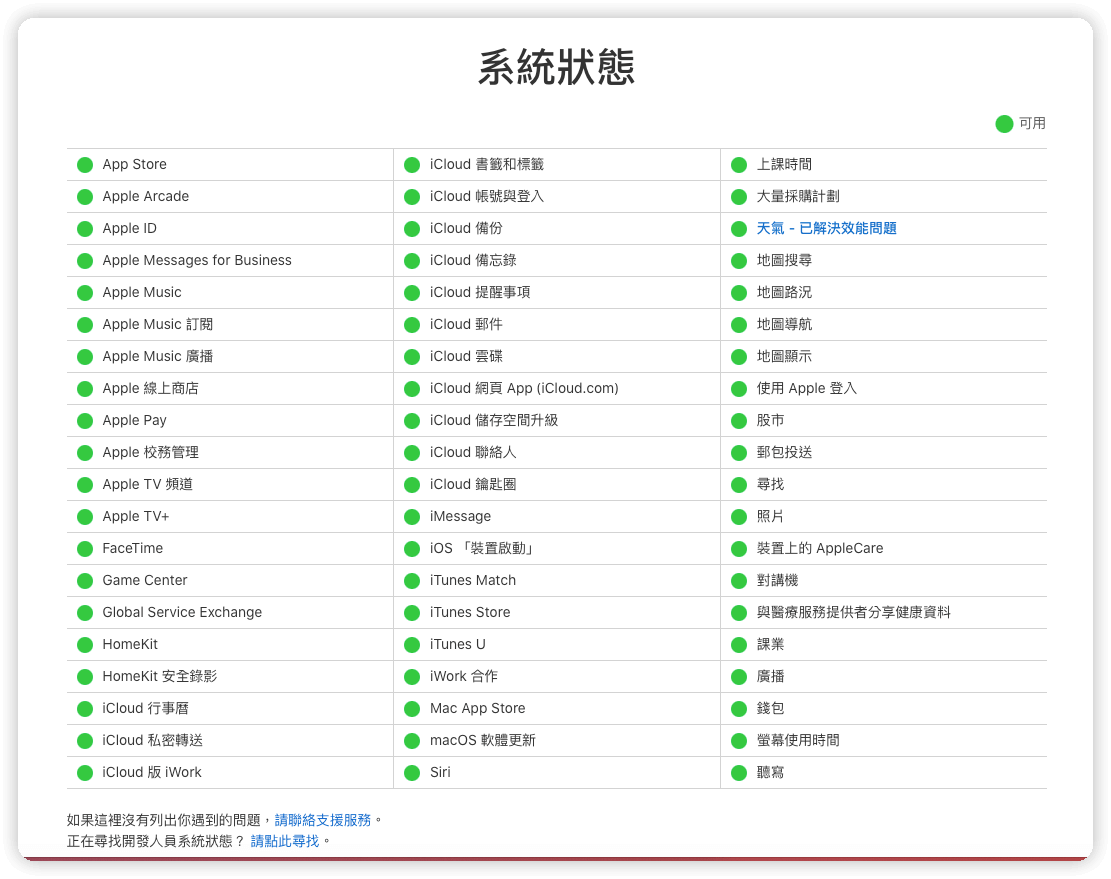Click the iCloud 儲存空間升級 label
The height and width of the screenshot is (879, 1111).
click(x=494, y=420)
